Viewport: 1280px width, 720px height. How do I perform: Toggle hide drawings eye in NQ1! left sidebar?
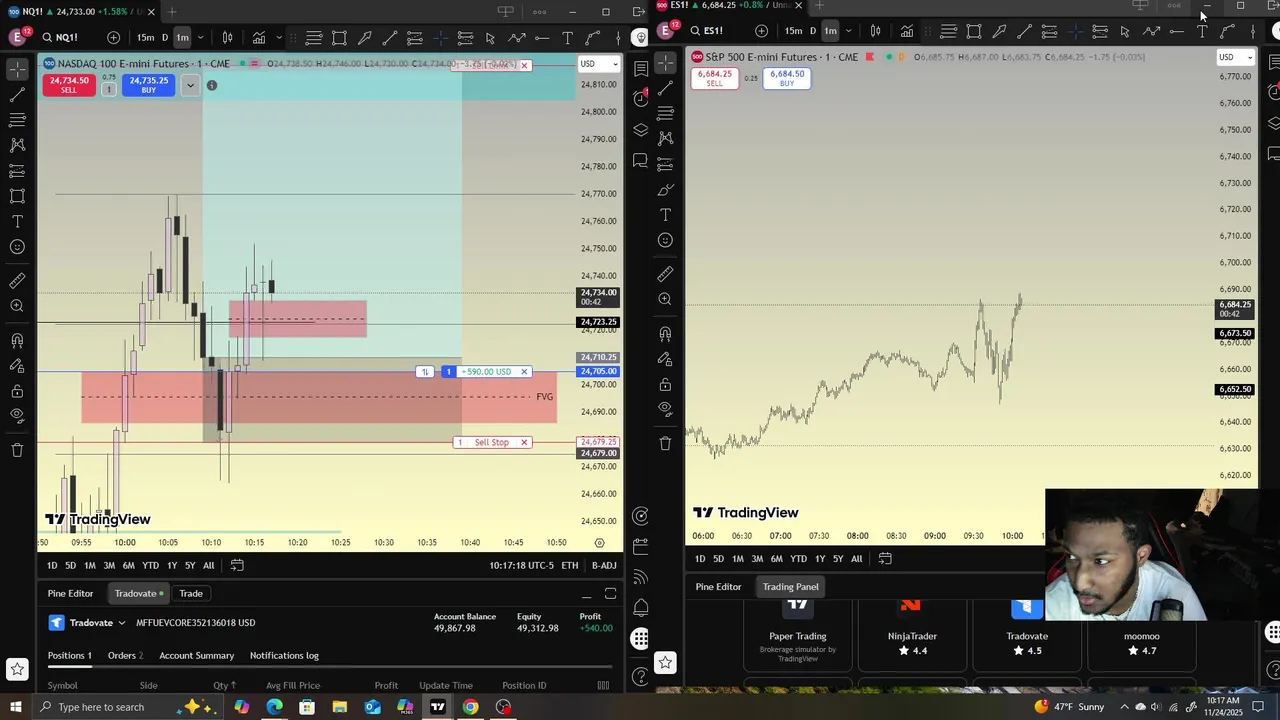[x=17, y=416]
